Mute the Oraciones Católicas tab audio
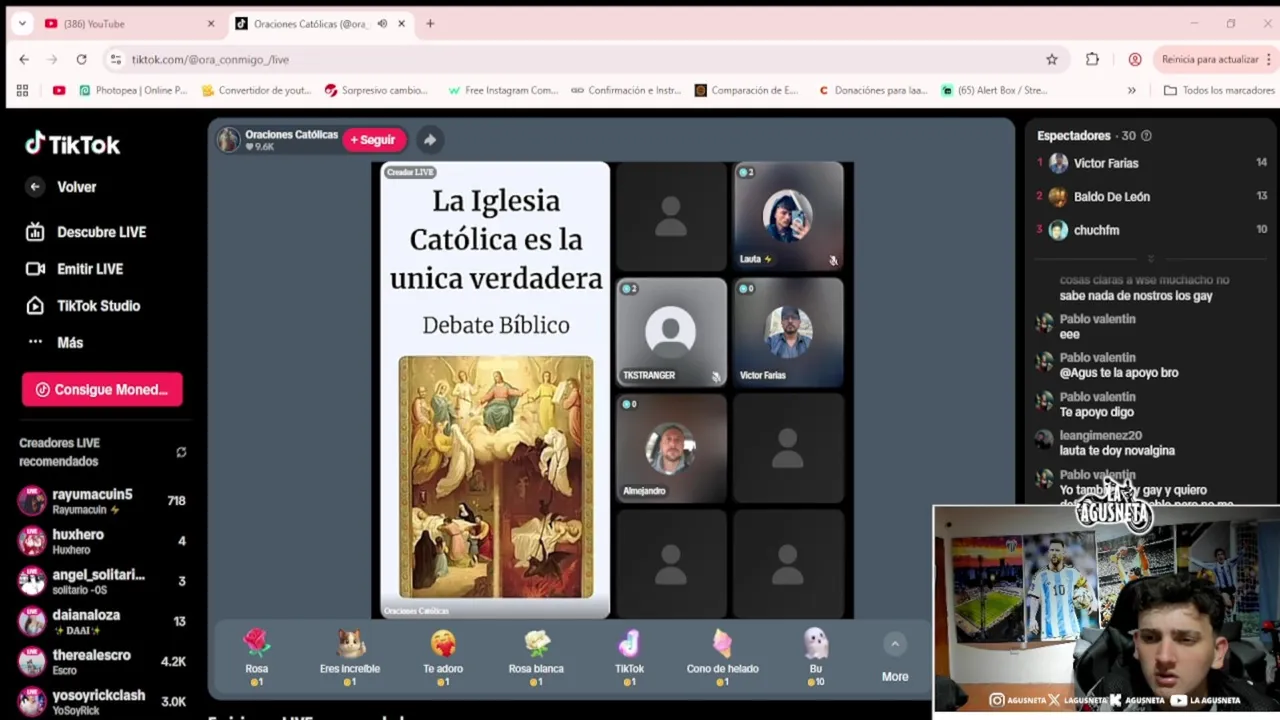This screenshot has width=1280, height=720. [382, 24]
